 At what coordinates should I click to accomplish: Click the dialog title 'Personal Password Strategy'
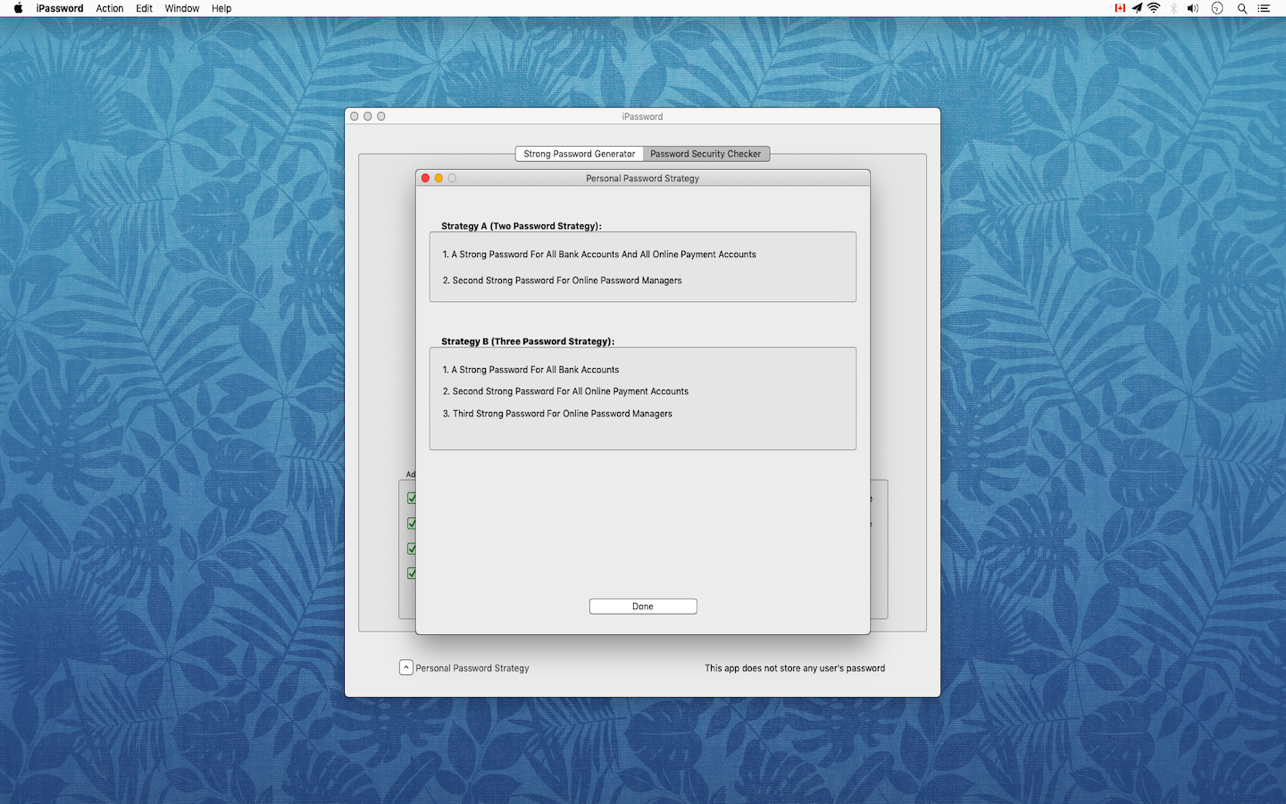643,178
